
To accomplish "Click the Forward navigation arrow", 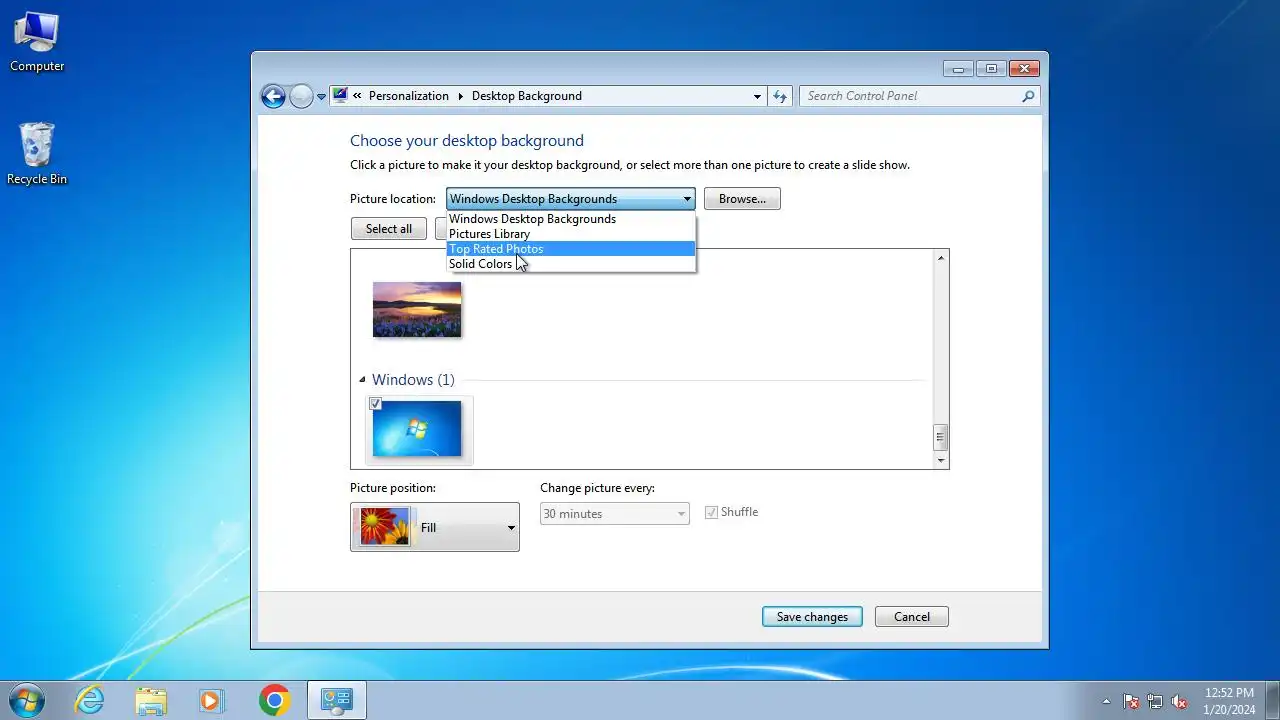I will point(301,96).
